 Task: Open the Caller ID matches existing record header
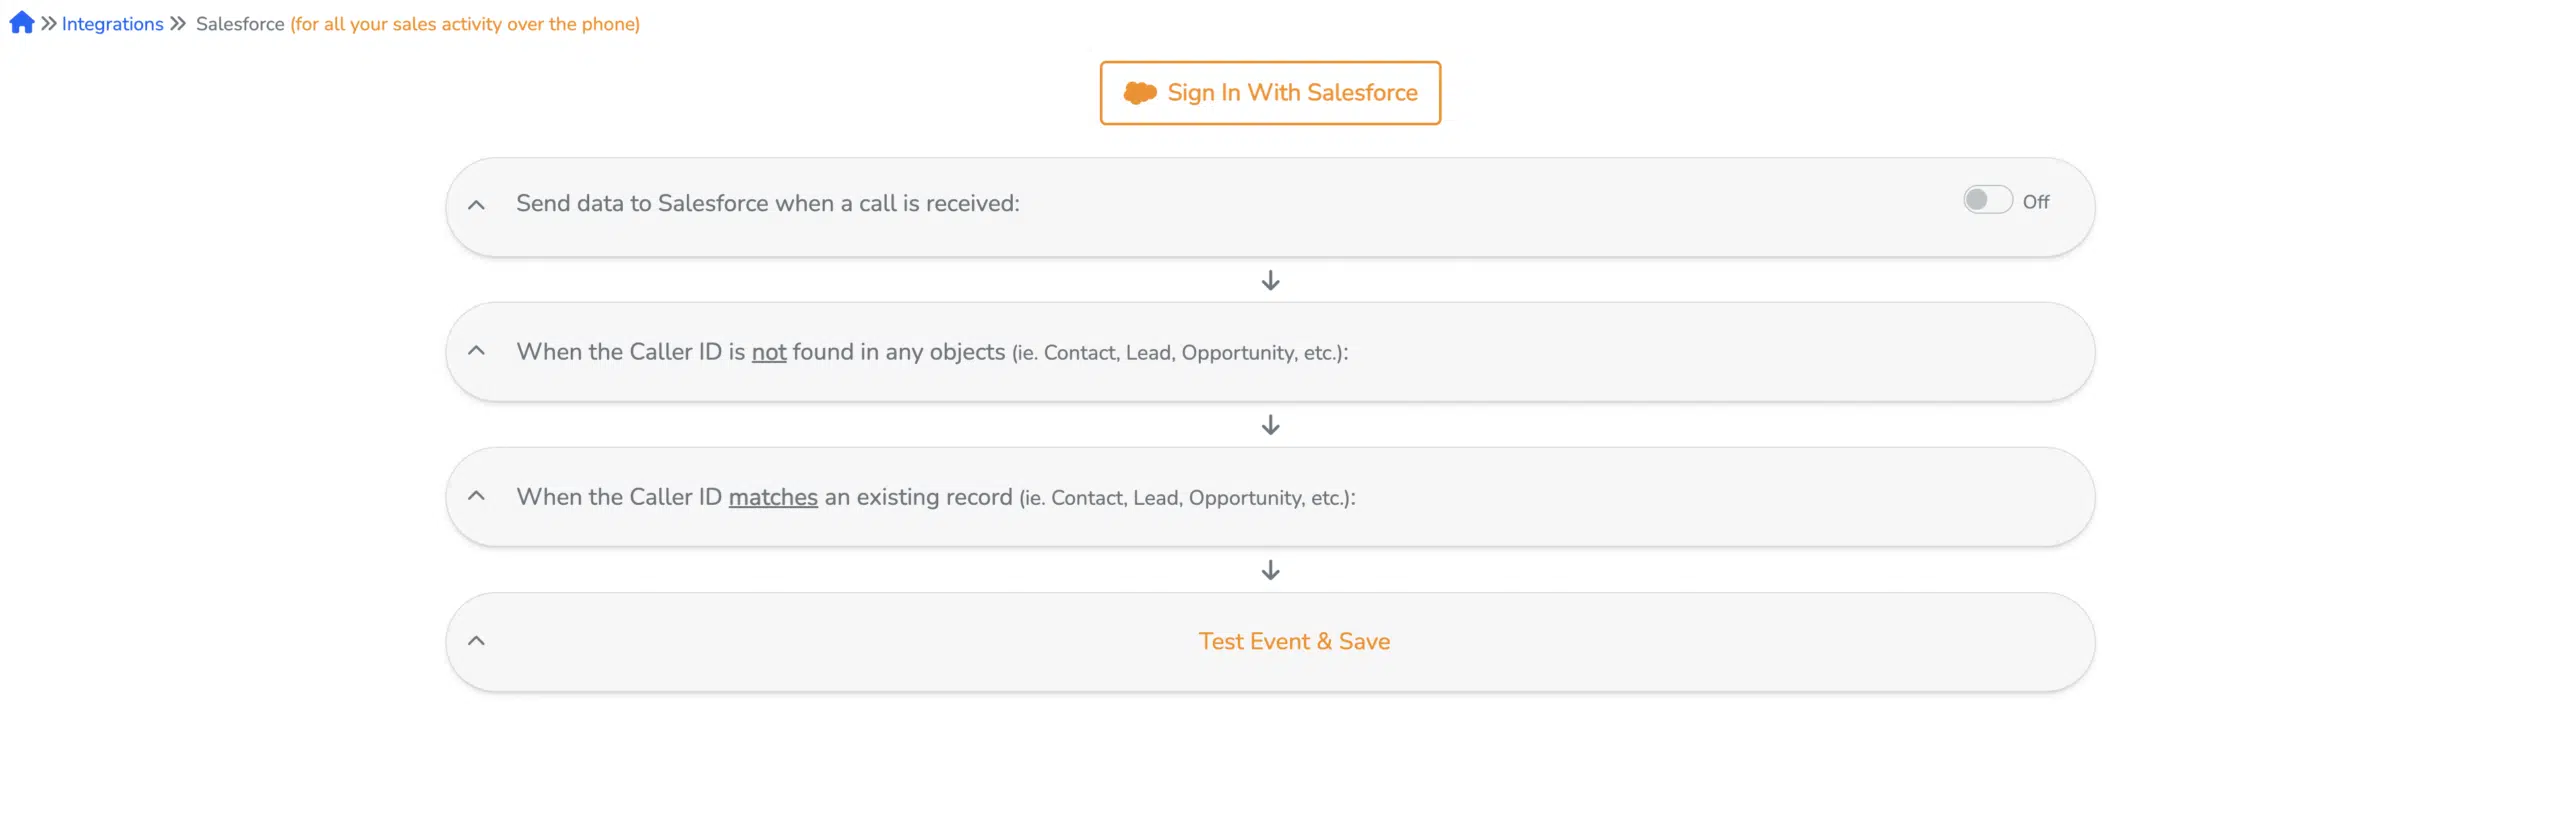(x=936, y=497)
